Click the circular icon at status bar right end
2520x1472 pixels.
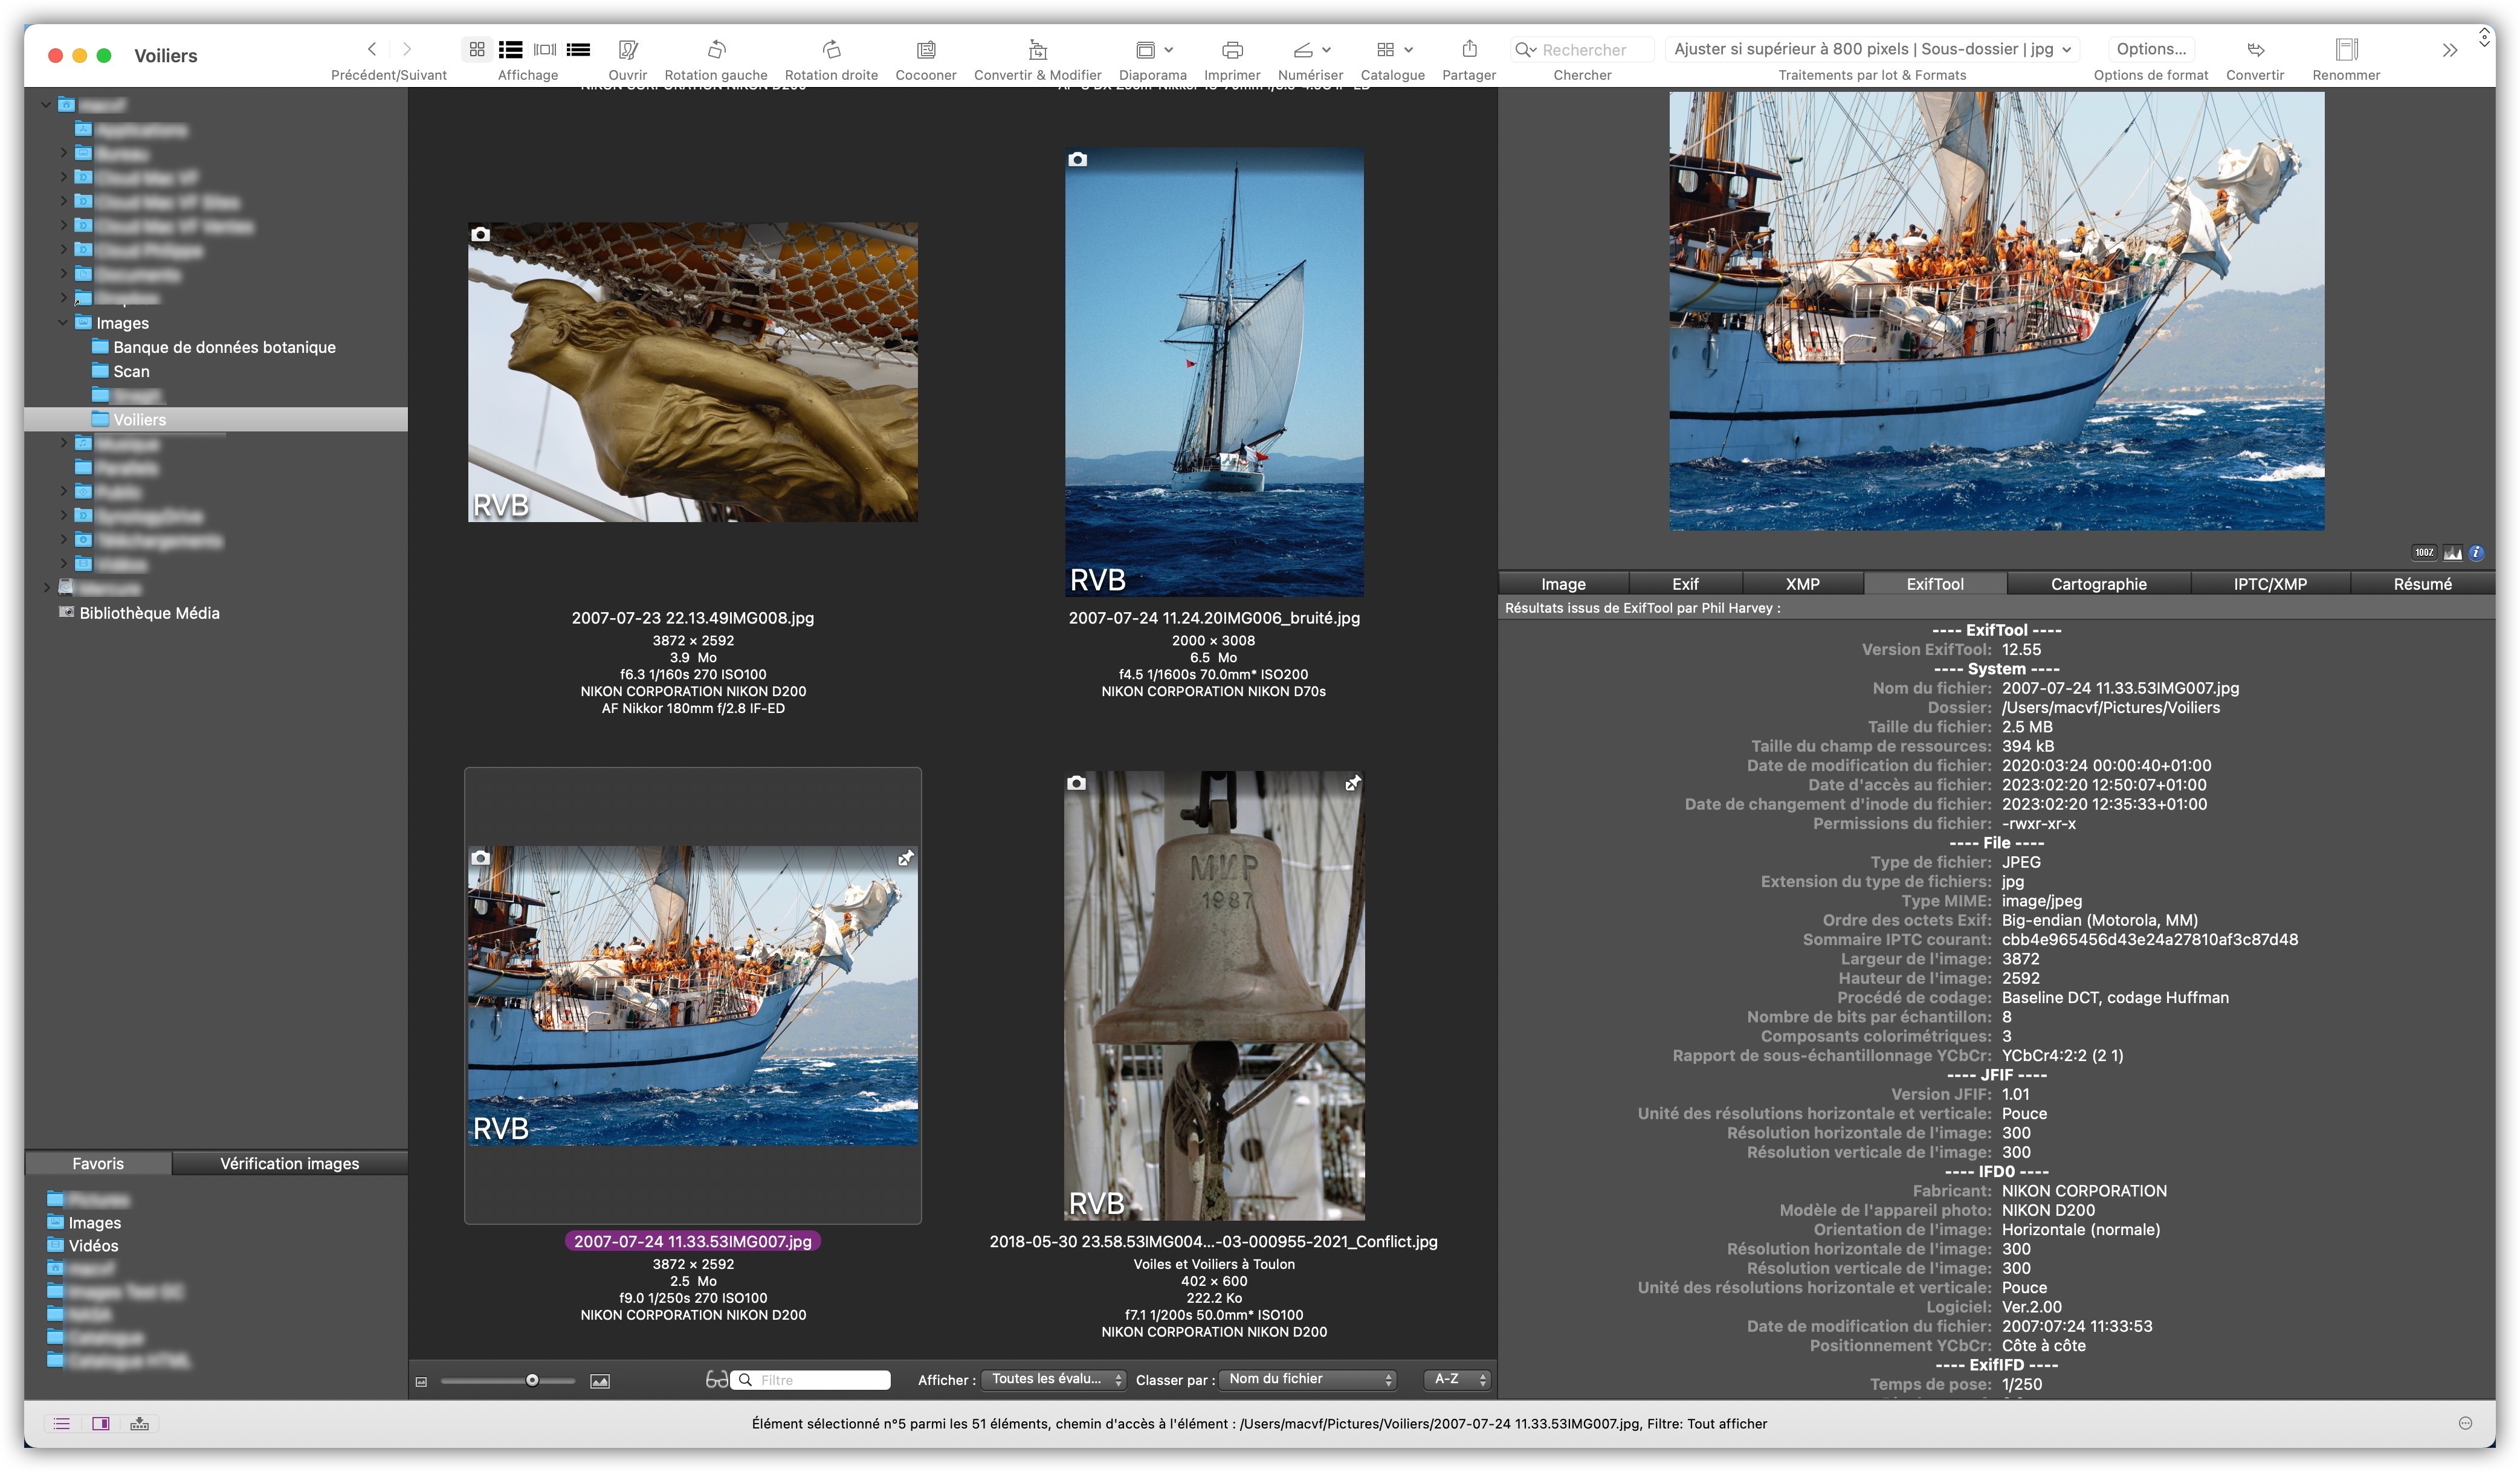pos(2465,1423)
